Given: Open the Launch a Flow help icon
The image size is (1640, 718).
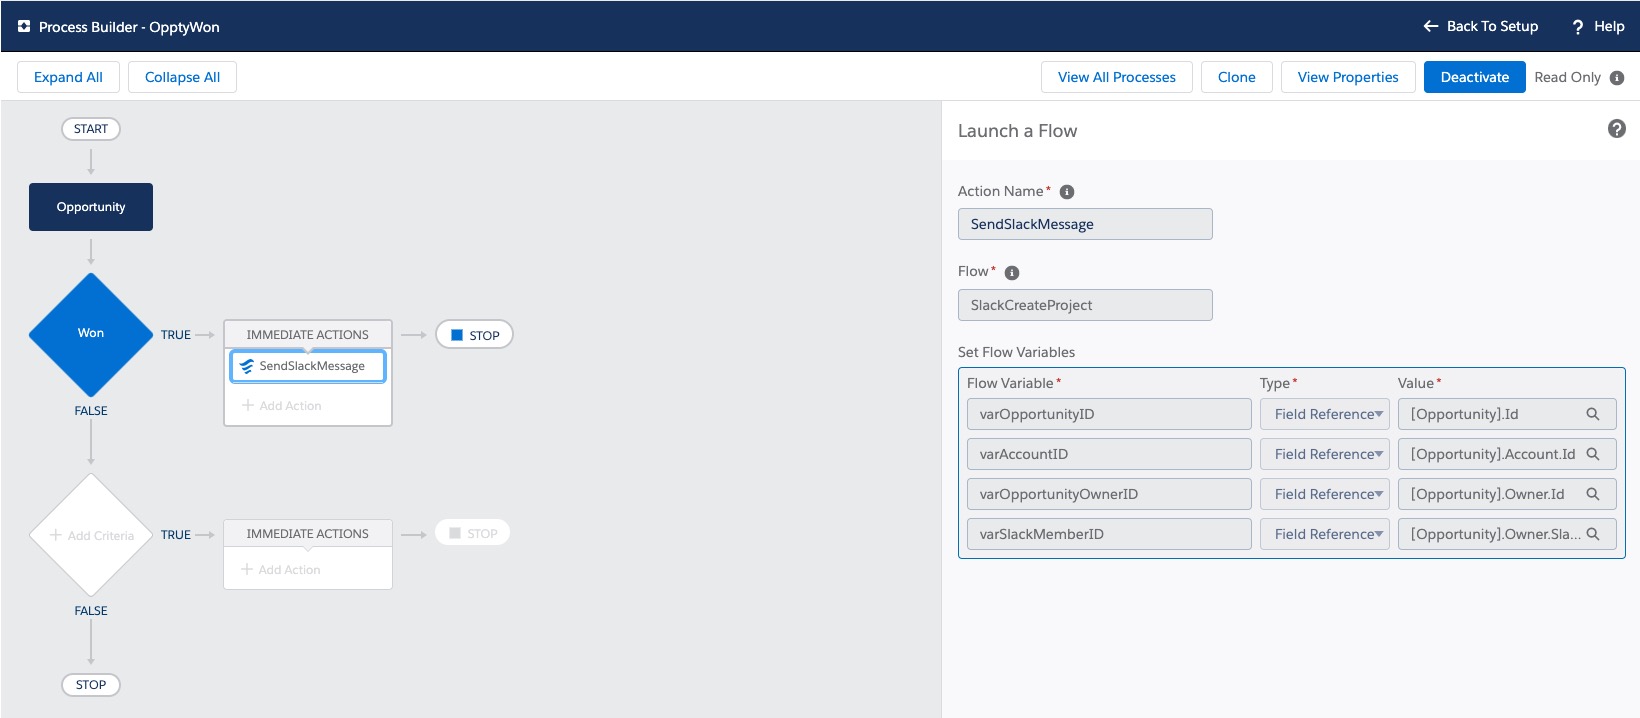Looking at the screenshot, I should (x=1616, y=129).
